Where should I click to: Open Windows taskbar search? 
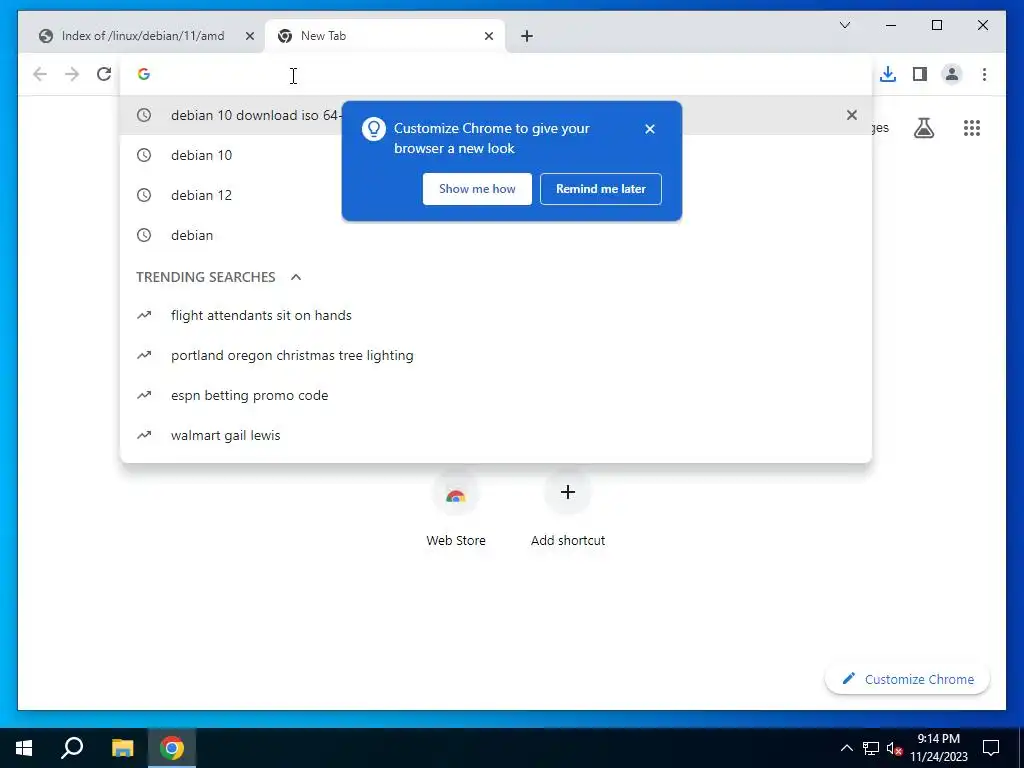click(72, 748)
